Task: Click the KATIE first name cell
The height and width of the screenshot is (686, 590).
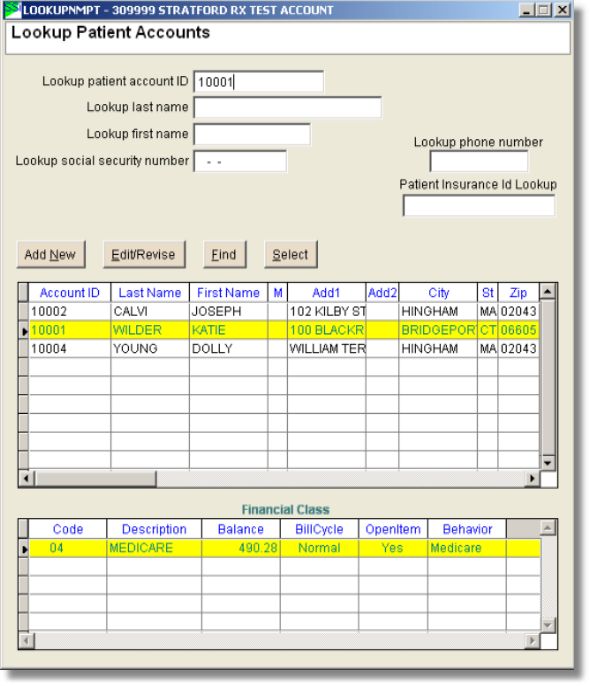Action: 228,330
